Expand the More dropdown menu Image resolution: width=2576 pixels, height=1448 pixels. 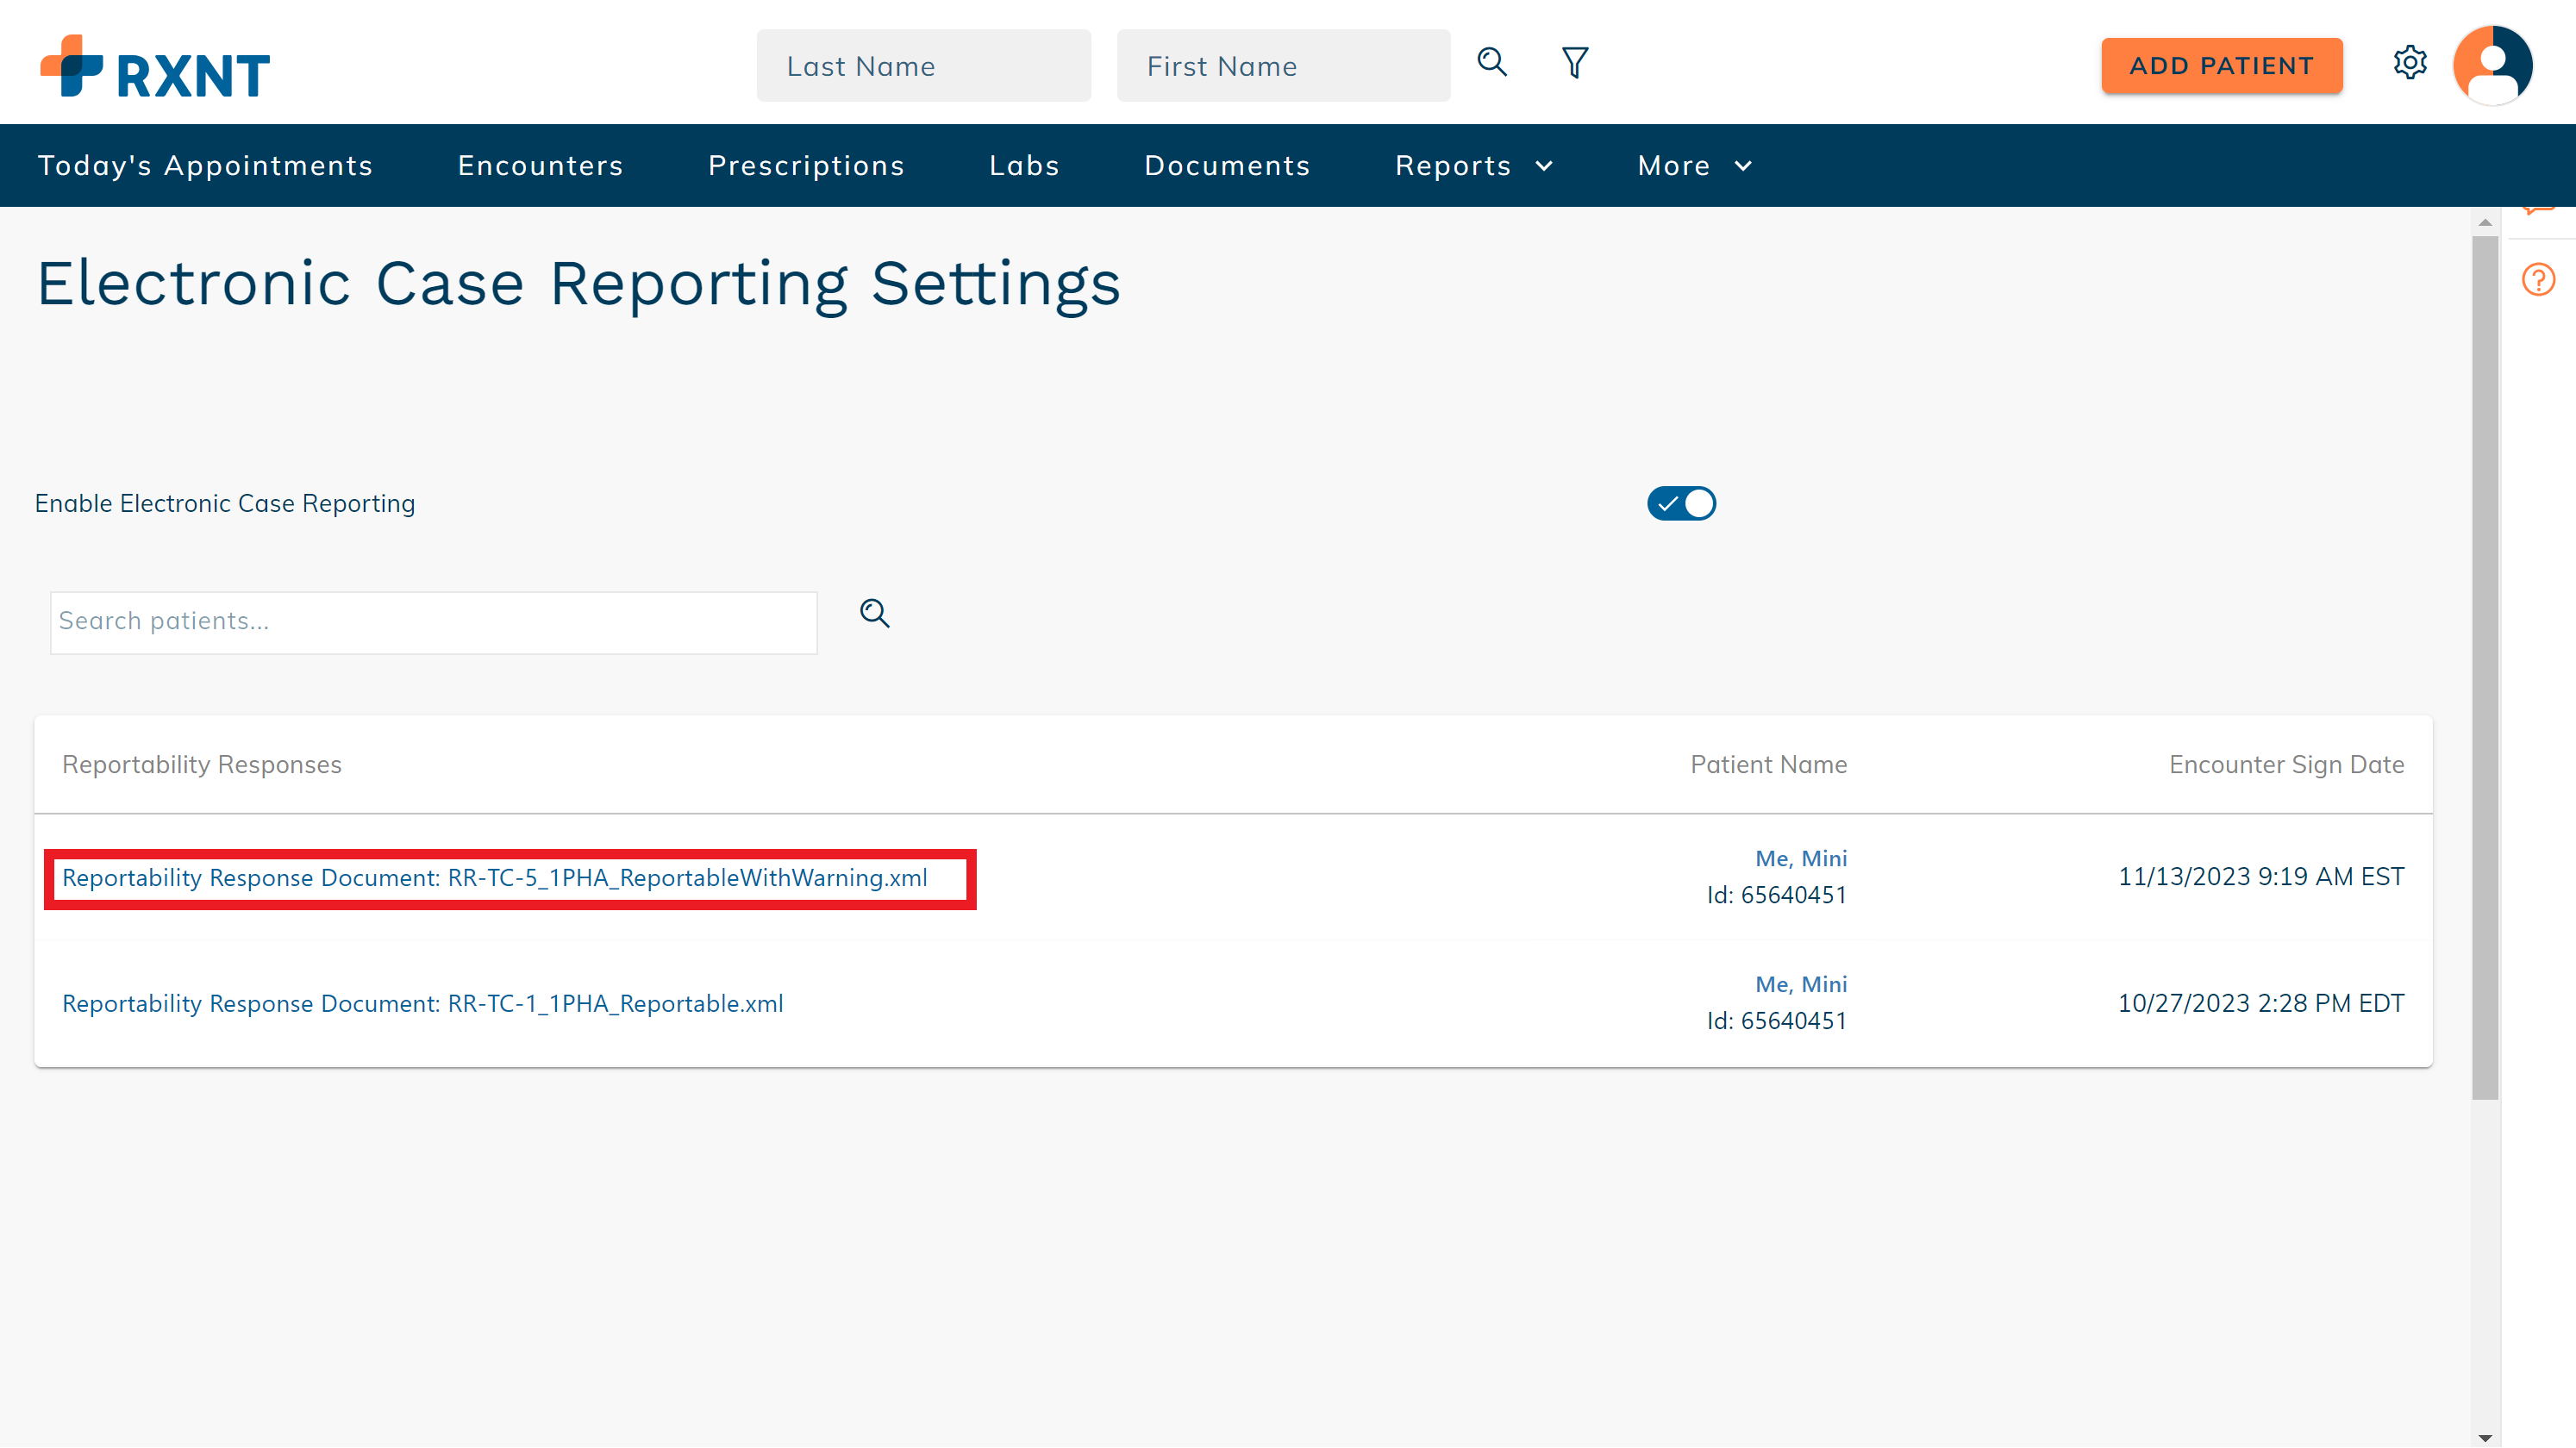click(x=1694, y=165)
